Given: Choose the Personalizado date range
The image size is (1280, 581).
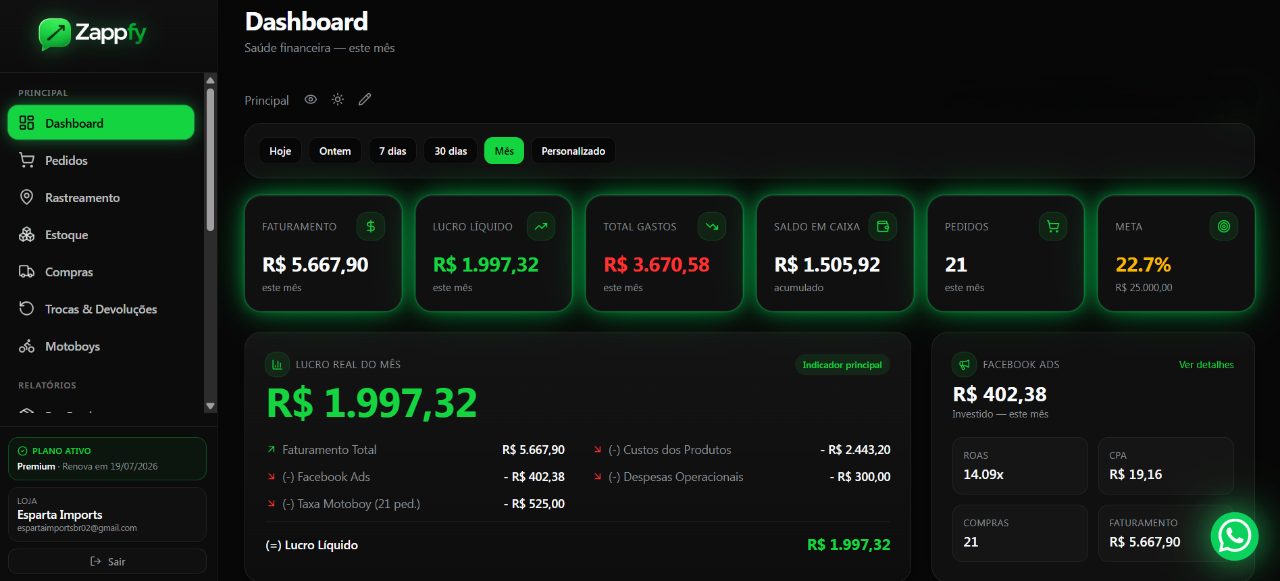Looking at the screenshot, I should click(x=573, y=151).
